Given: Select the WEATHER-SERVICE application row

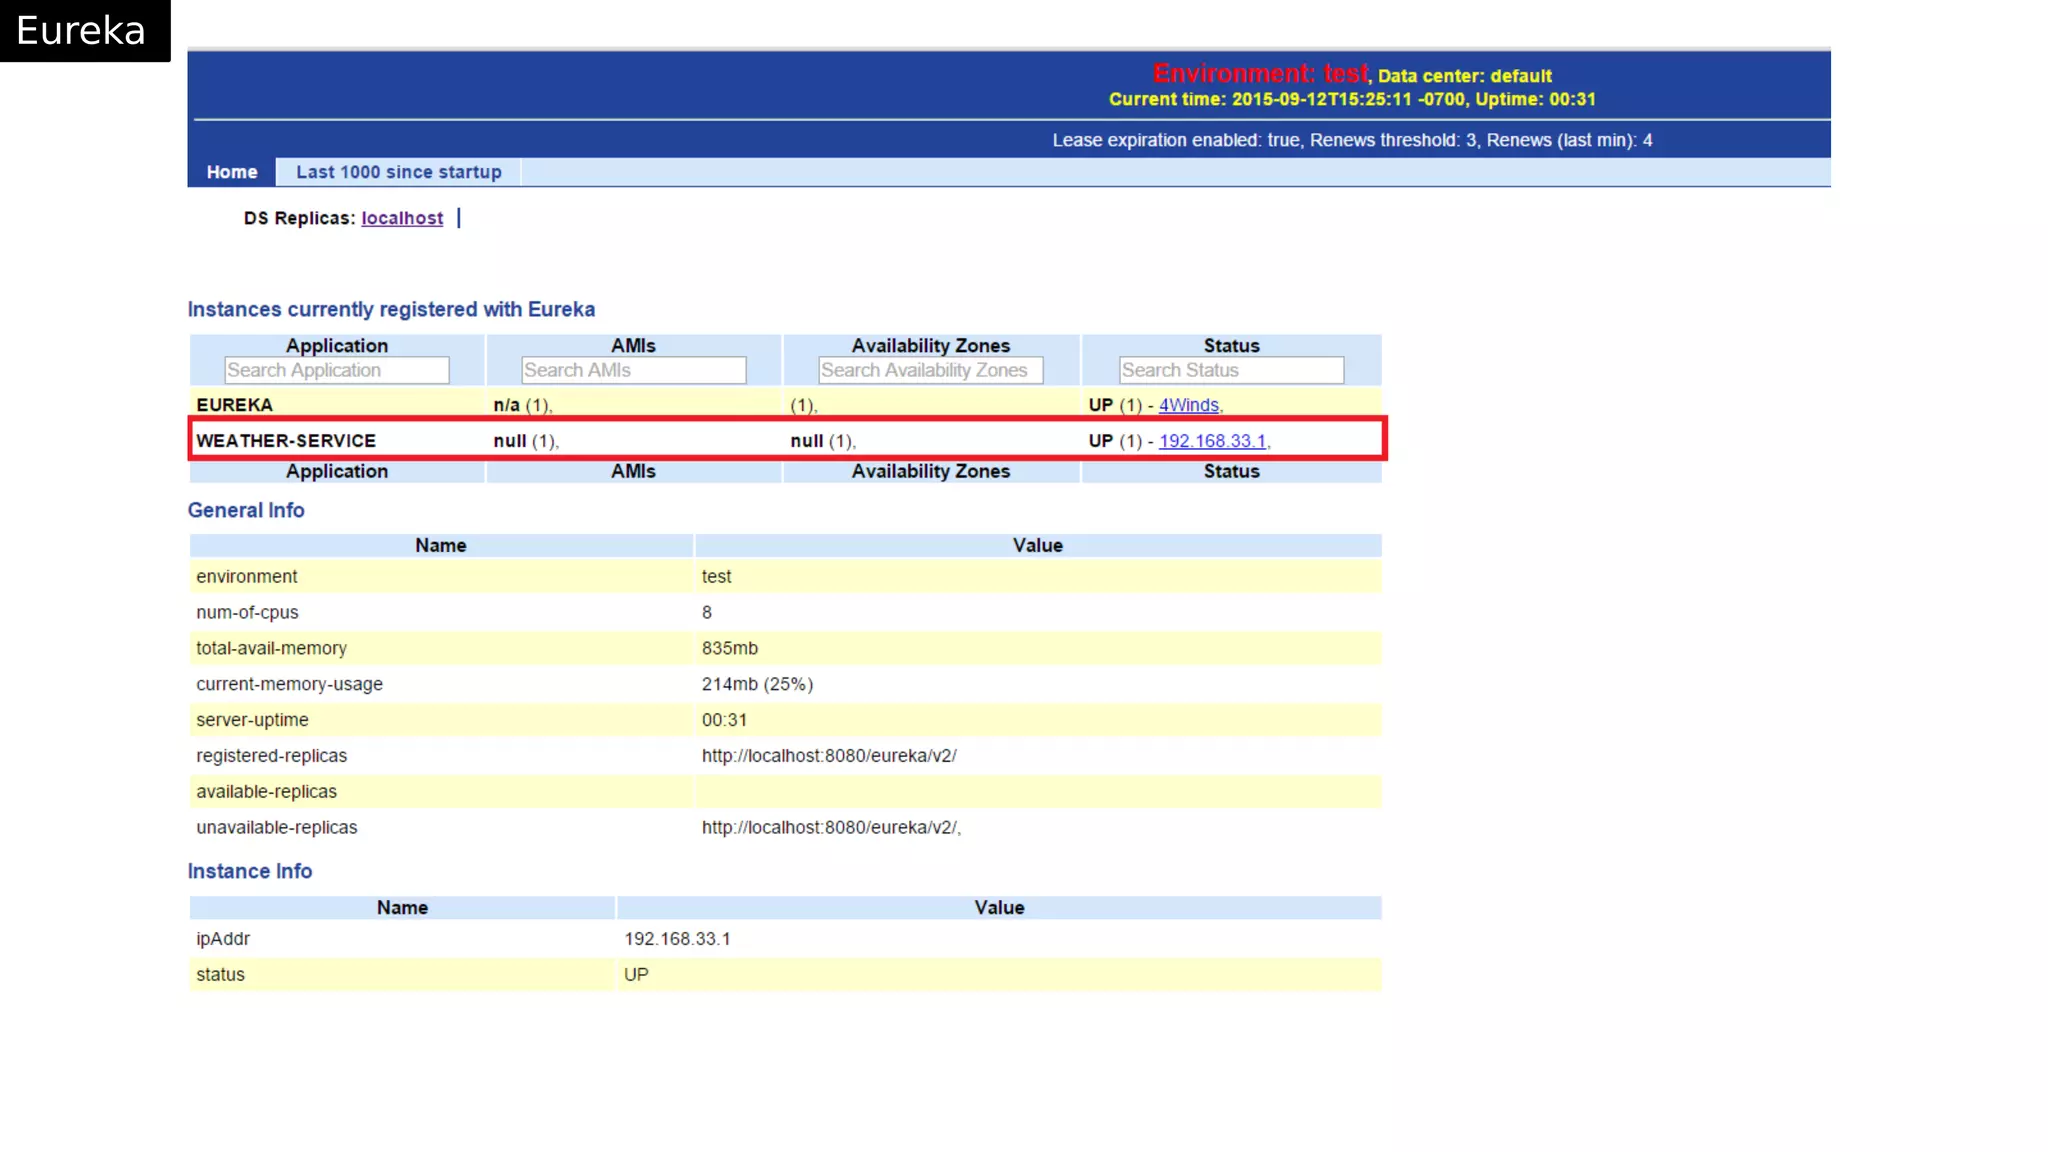Looking at the screenshot, I should 286,441.
